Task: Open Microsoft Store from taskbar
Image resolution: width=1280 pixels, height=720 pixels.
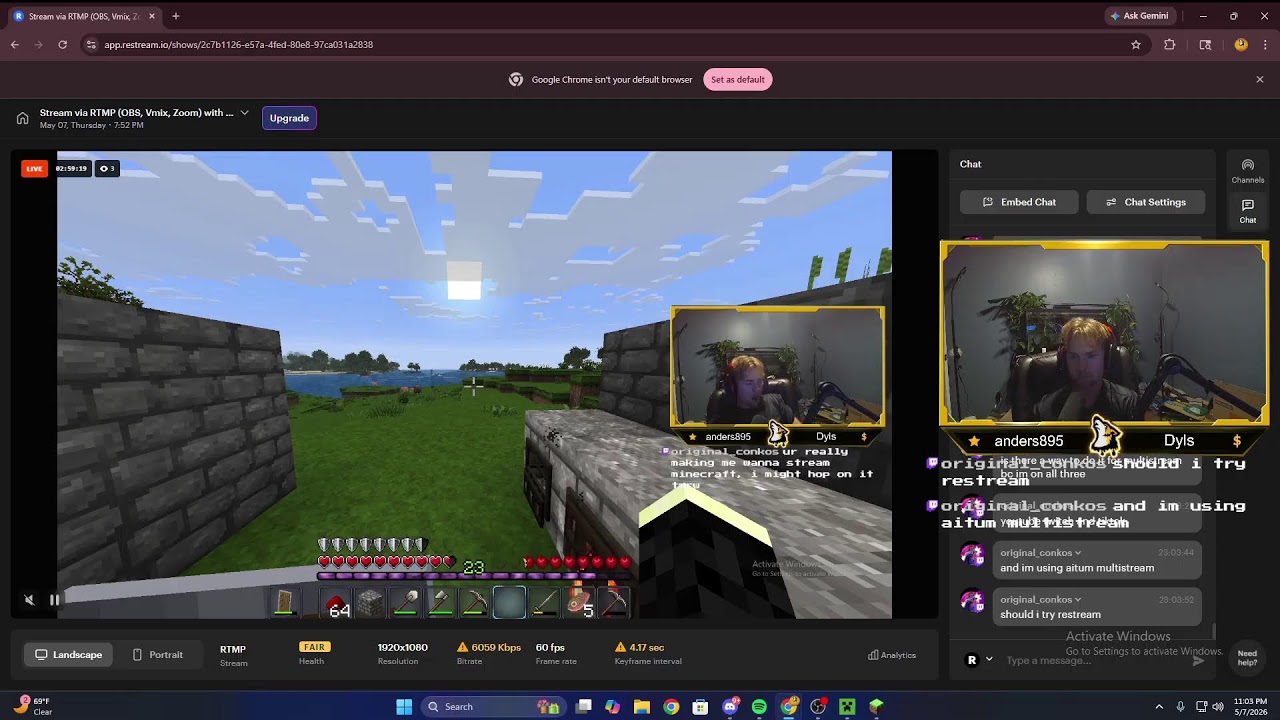Action: [701, 707]
